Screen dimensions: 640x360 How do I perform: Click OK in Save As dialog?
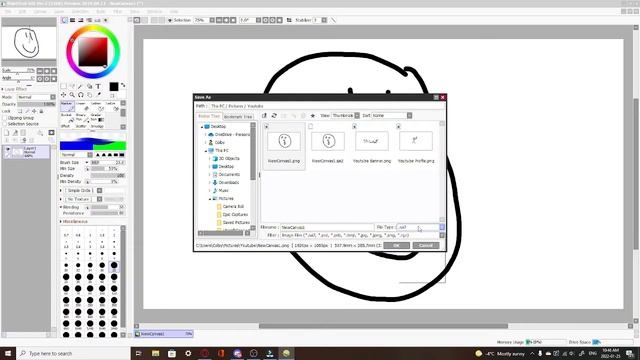pyautogui.click(x=396, y=245)
